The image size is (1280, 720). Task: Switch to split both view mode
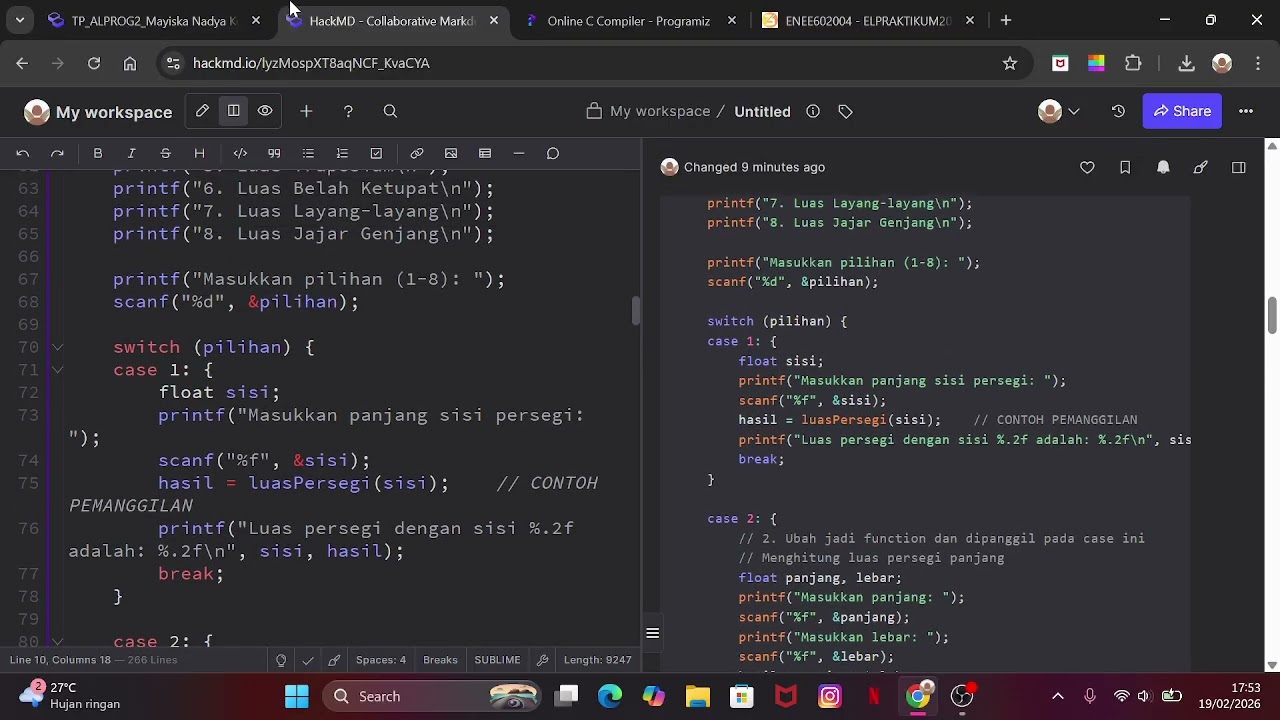pos(233,111)
